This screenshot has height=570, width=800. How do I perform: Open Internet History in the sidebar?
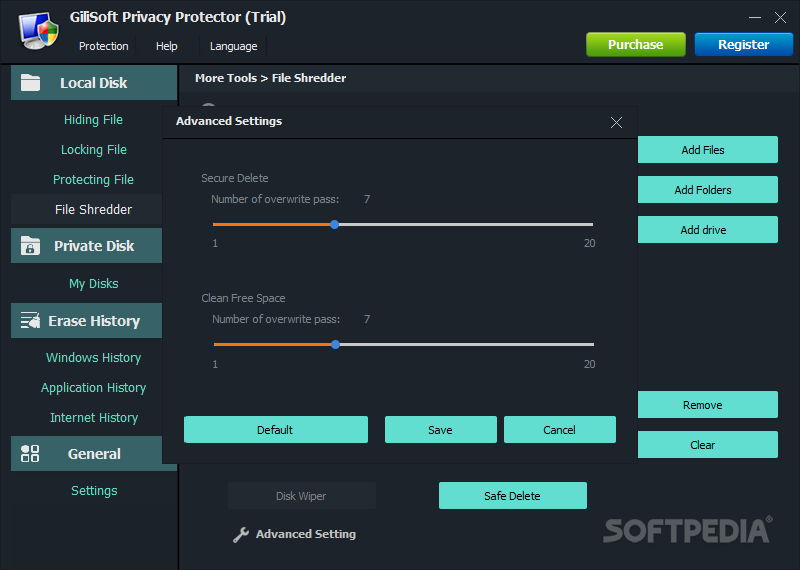click(x=94, y=417)
